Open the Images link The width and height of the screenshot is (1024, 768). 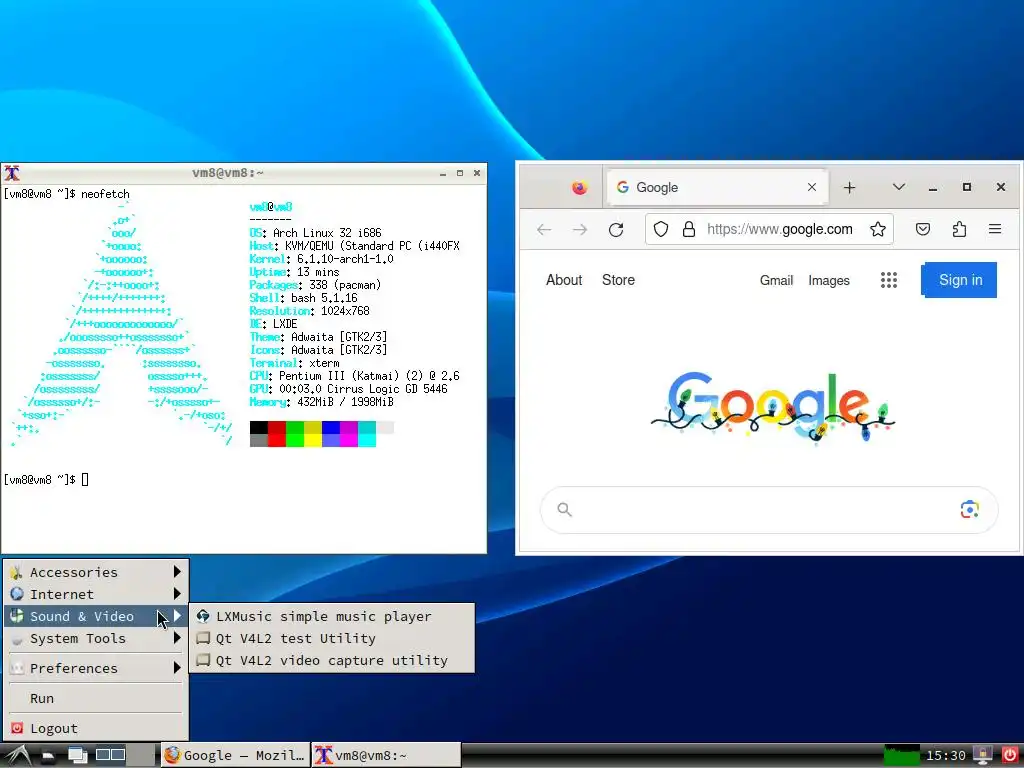(829, 281)
